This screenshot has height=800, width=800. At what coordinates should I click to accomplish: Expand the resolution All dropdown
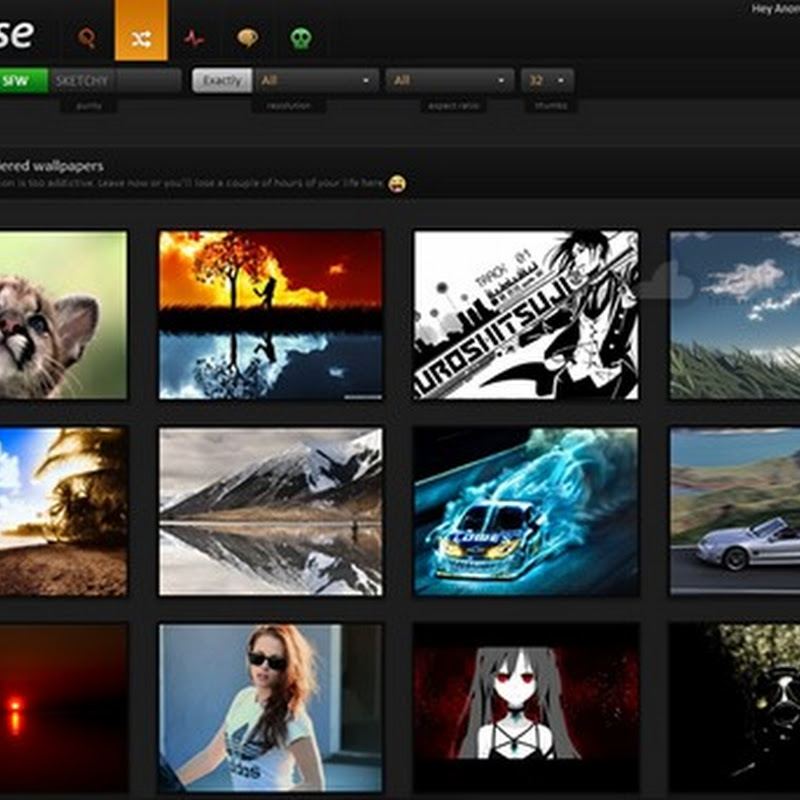point(316,81)
